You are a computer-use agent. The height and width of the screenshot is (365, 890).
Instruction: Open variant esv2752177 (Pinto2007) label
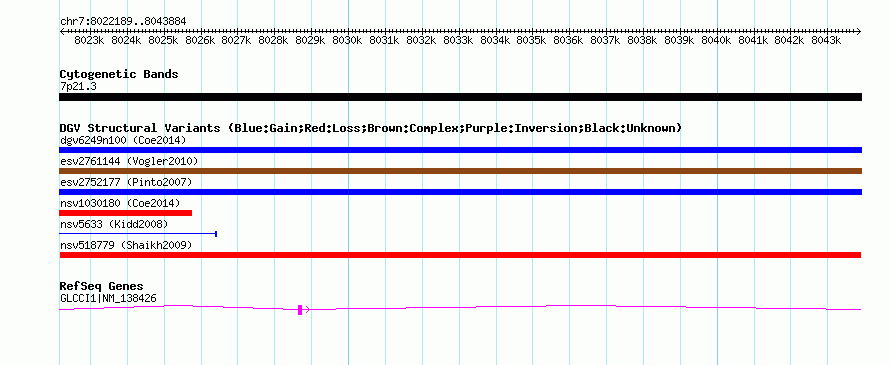(126, 182)
